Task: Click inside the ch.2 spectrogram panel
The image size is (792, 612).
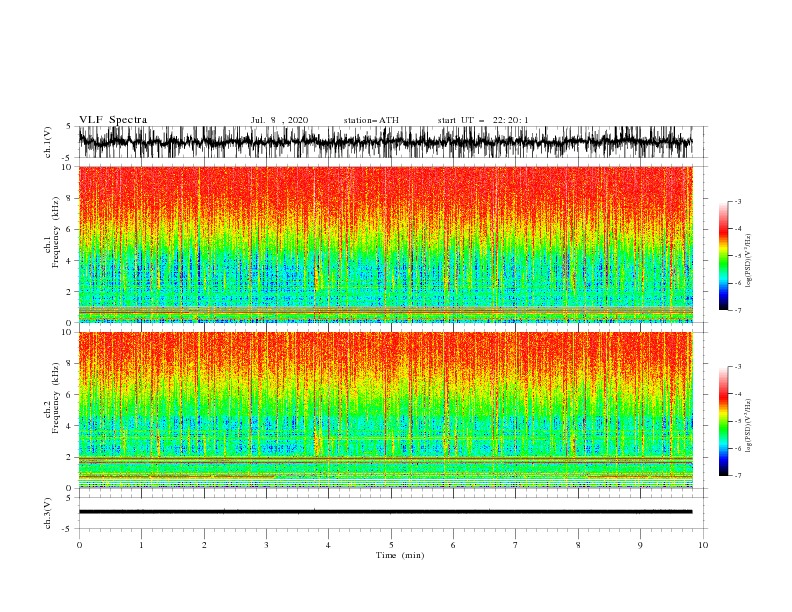Action: coord(385,410)
